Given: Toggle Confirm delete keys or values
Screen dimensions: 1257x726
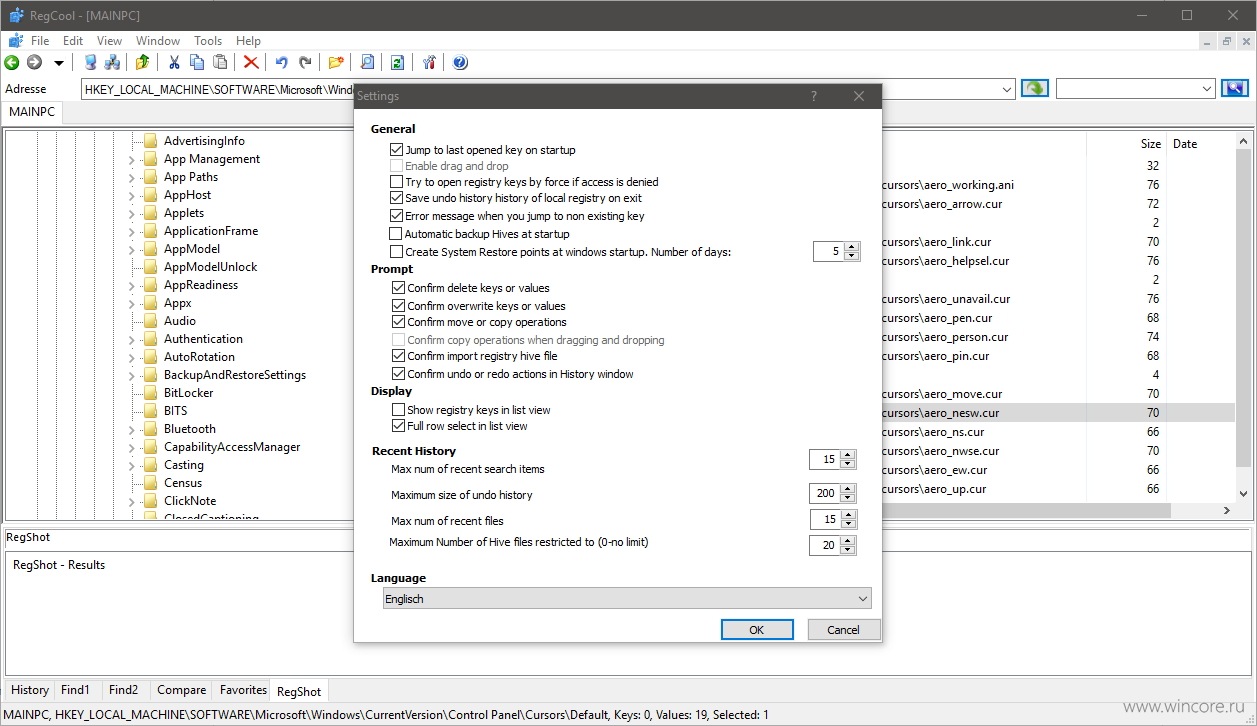Looking at the screenshot, I should (399, 288).
